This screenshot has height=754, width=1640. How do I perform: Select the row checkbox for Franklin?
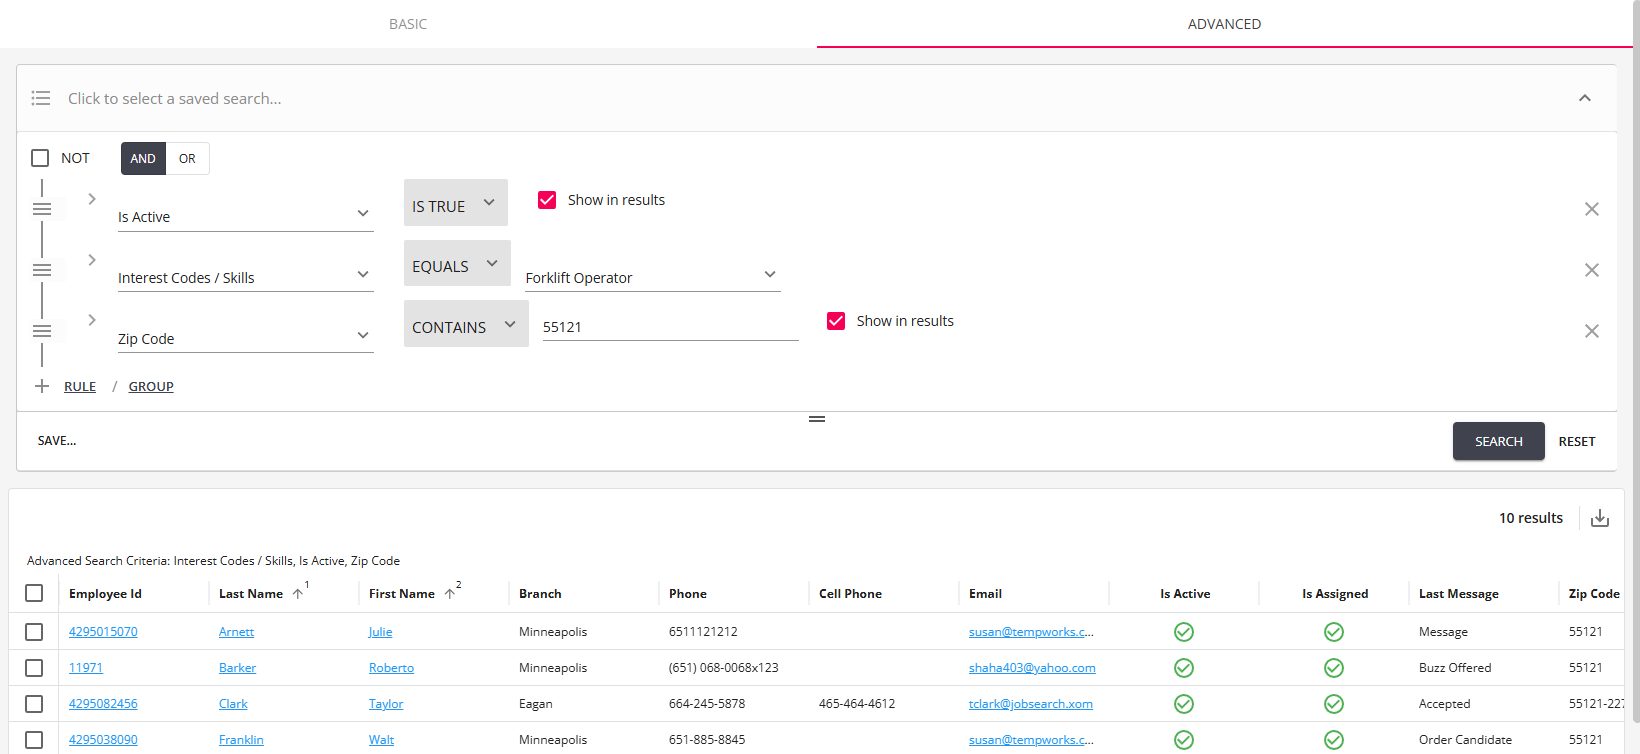tap(34, 740)
